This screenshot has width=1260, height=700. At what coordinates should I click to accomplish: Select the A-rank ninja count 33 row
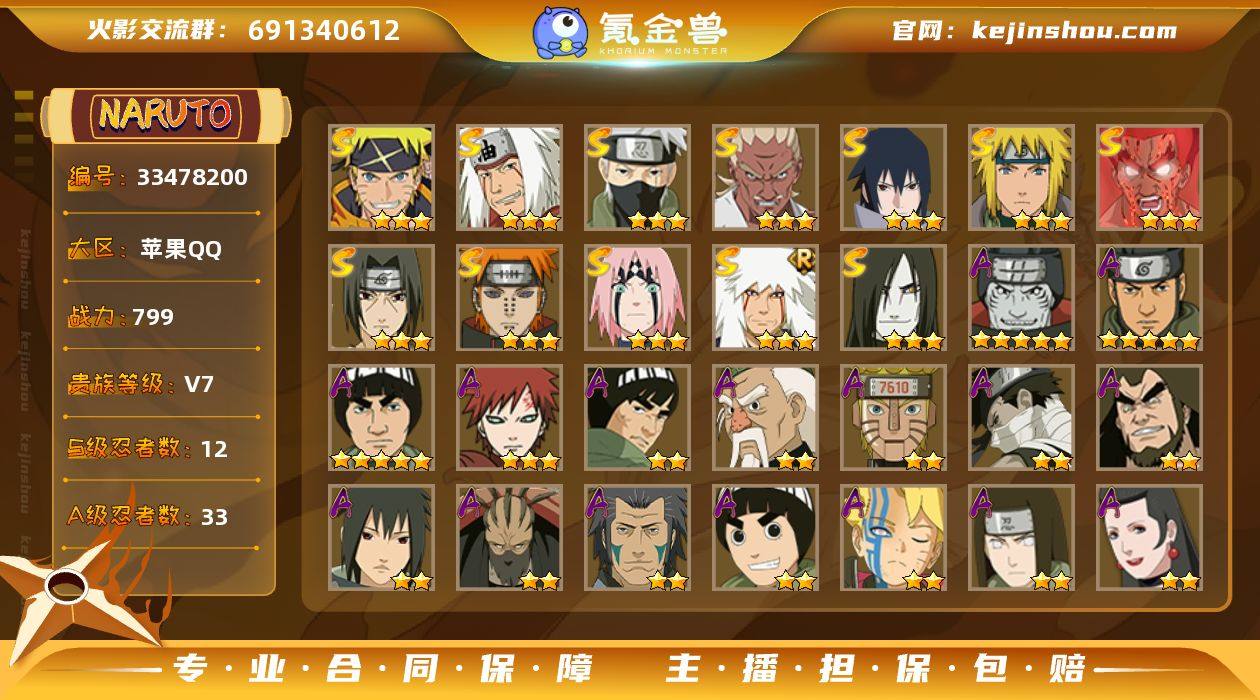[162, 516]
